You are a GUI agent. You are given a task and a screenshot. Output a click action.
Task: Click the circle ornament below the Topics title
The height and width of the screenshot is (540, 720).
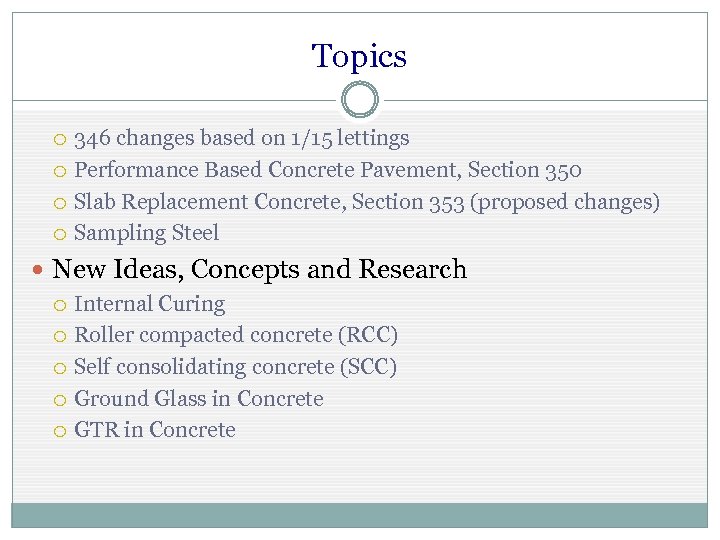point(360,100)
